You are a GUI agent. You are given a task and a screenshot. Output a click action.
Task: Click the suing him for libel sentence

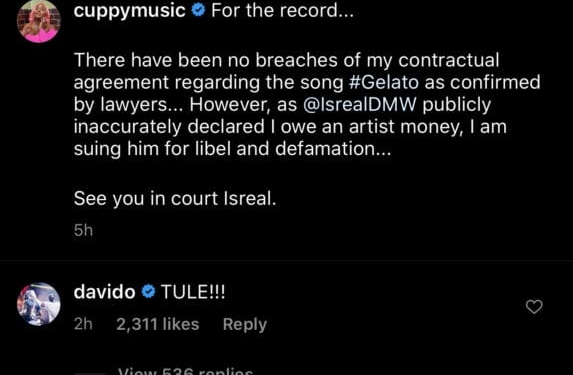tap(232, 149)
